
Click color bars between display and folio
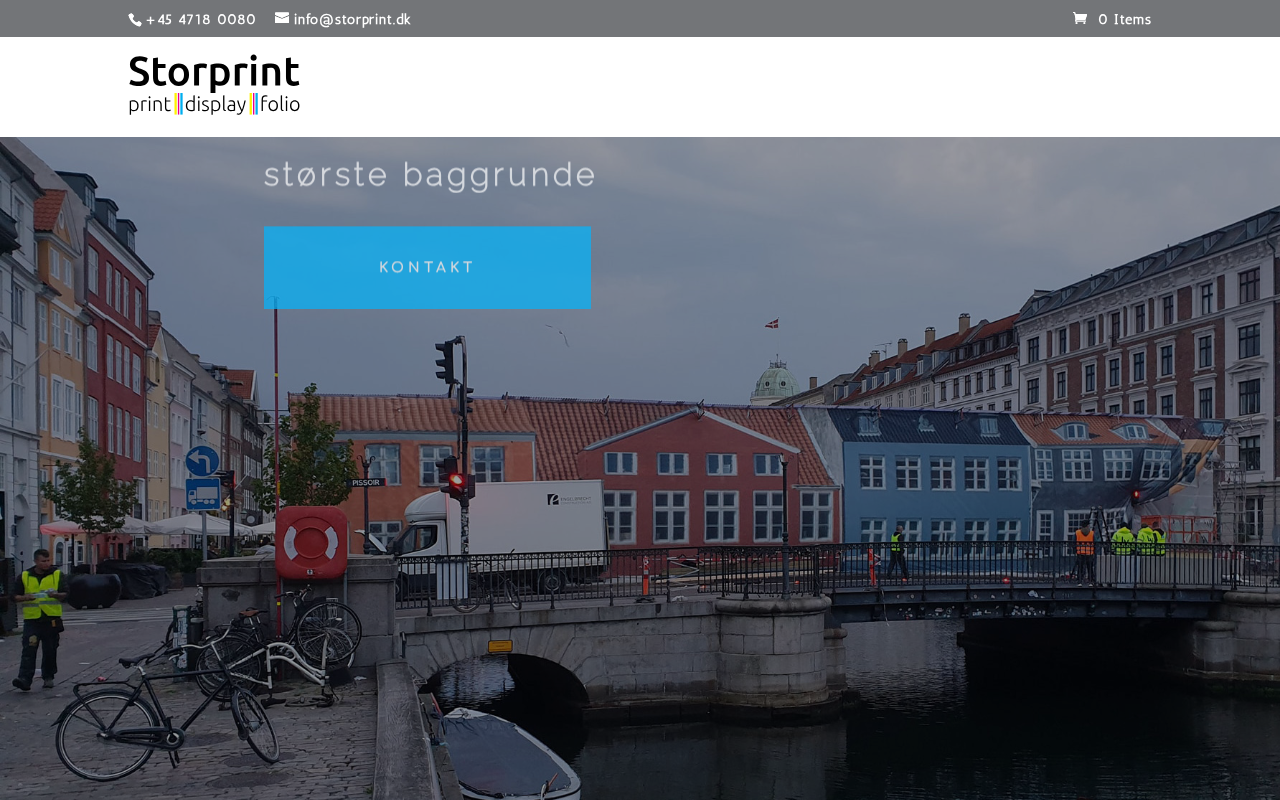tap(254, 104)
